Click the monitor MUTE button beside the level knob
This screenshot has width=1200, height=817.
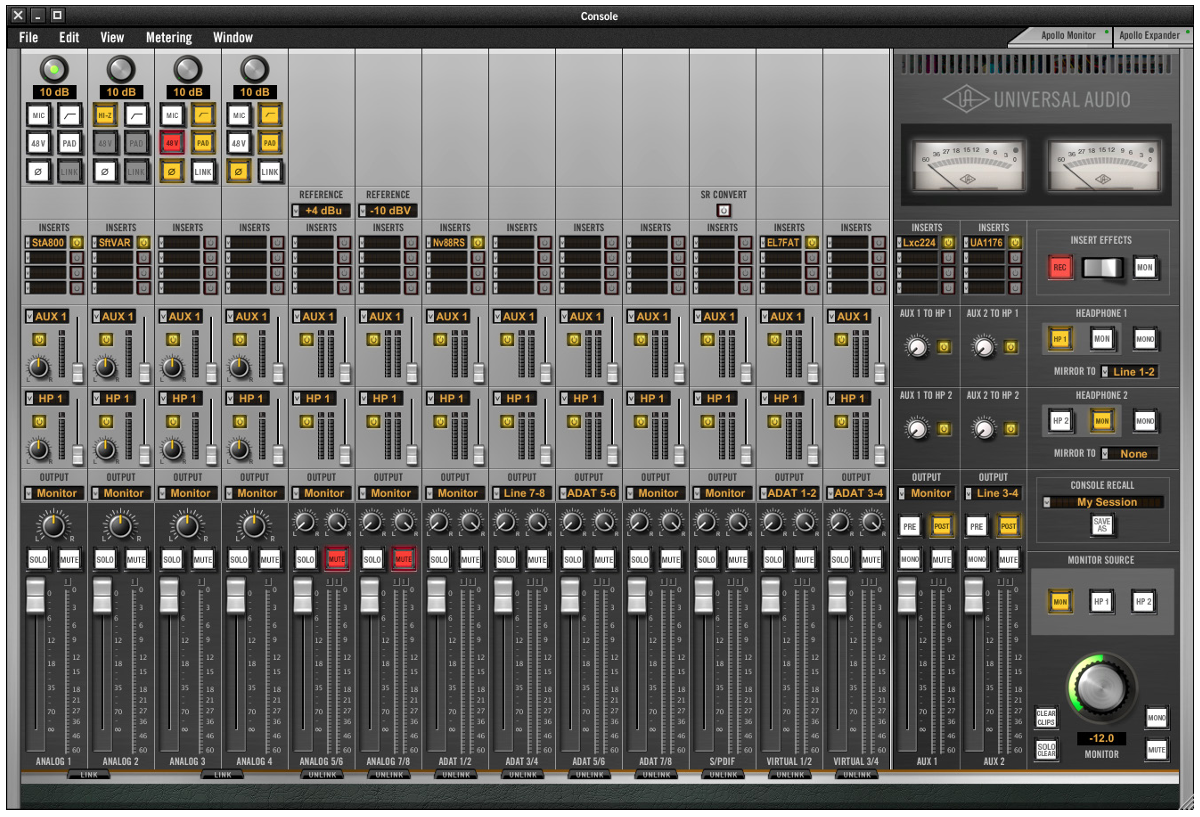pyautogui.click(x=1156, y=748)
